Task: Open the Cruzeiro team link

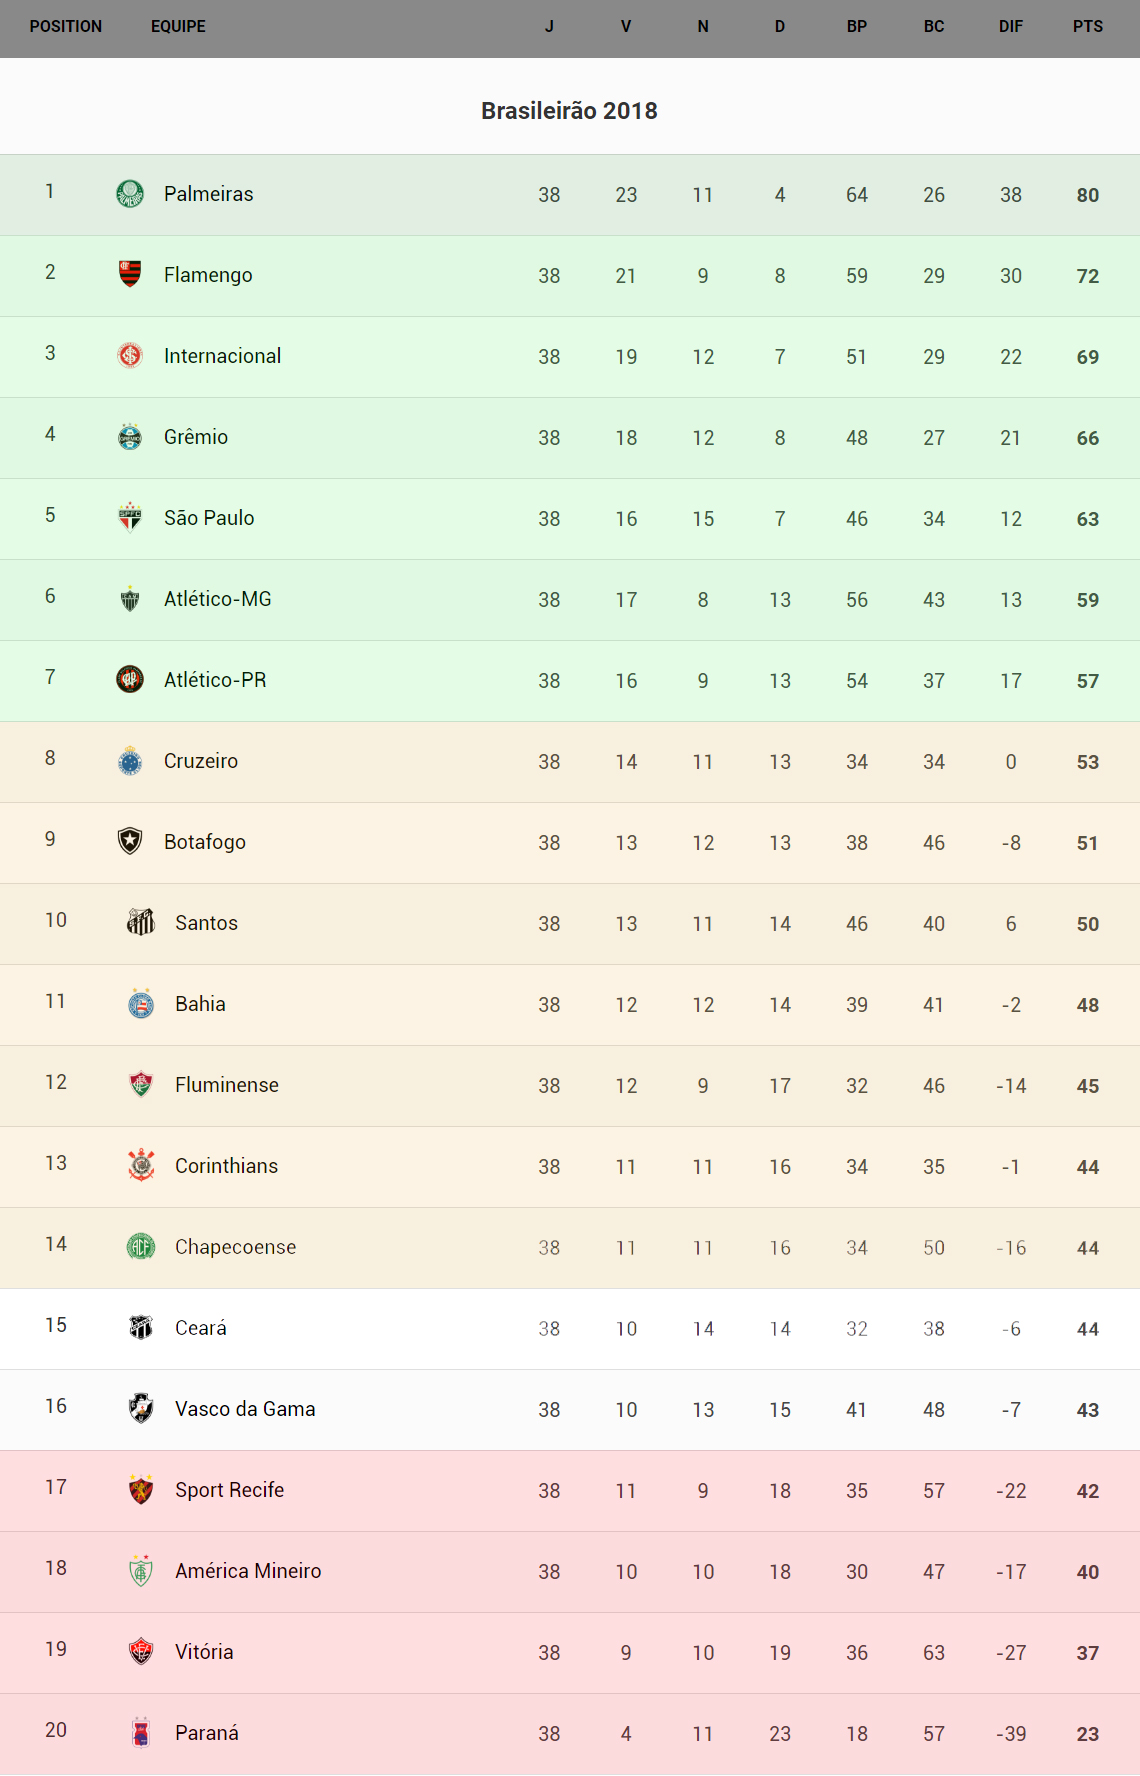Action: pos(201,761)
